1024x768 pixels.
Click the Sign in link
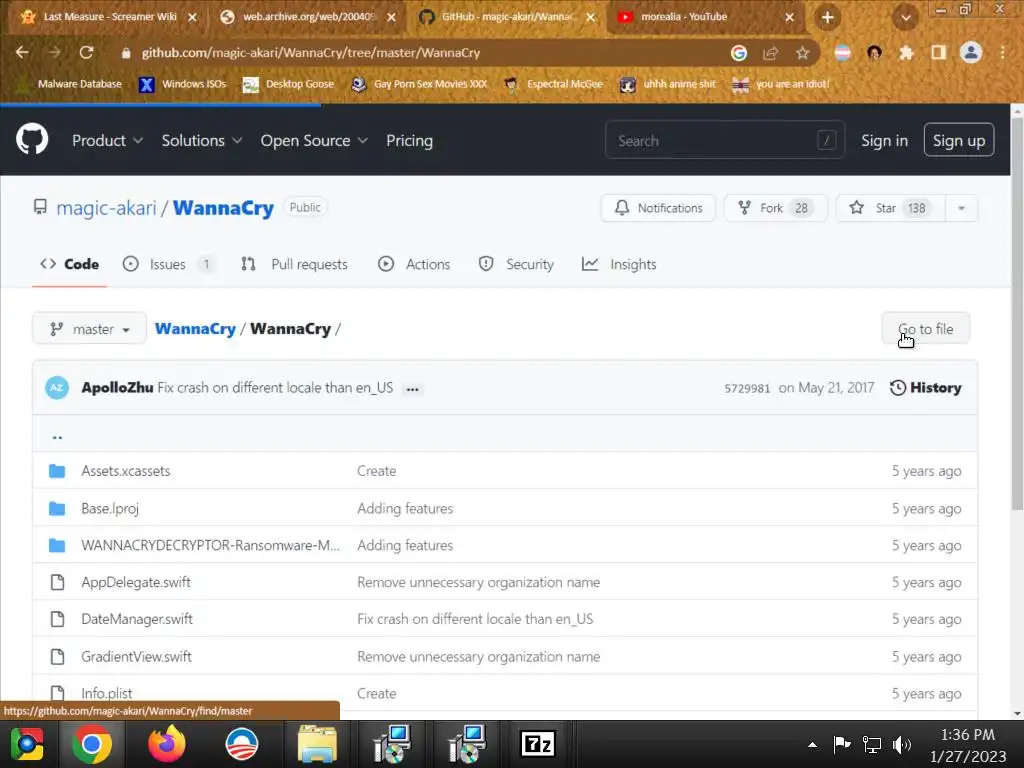(884, 140)
